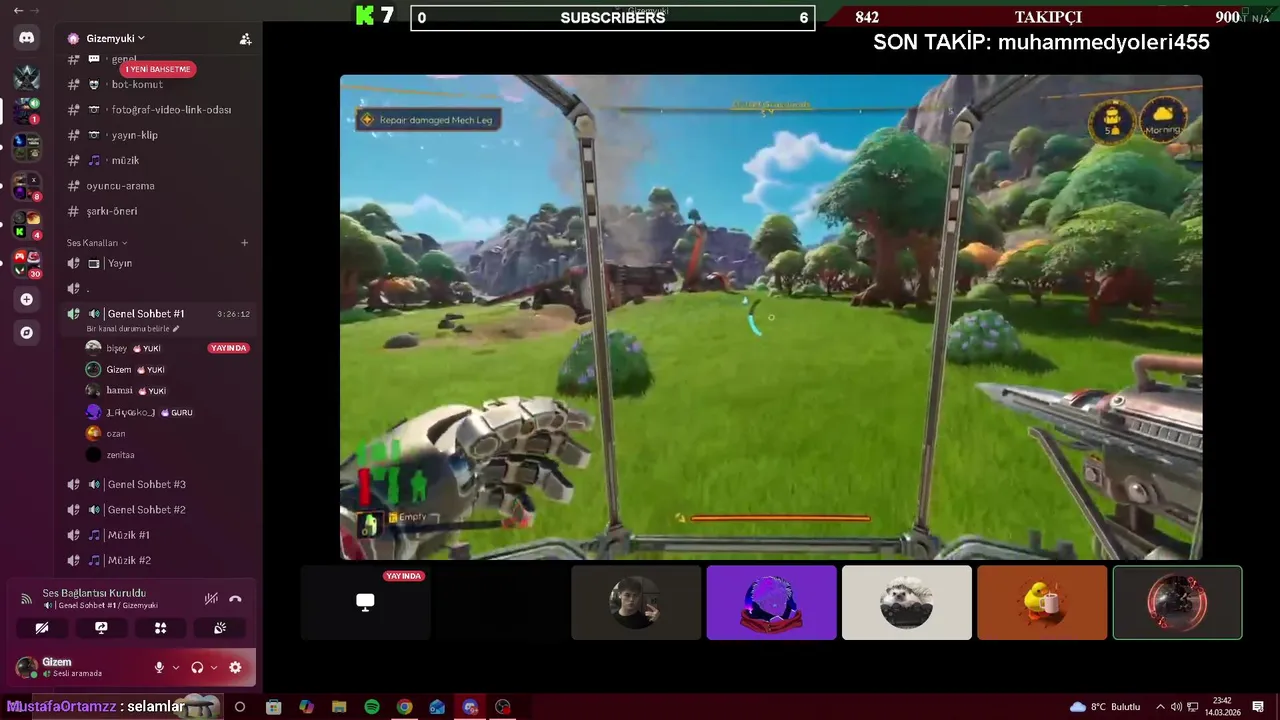Open Microsoft Store from the taskbar
Viewport: 1280px width, 720px height.
[274, 707]
